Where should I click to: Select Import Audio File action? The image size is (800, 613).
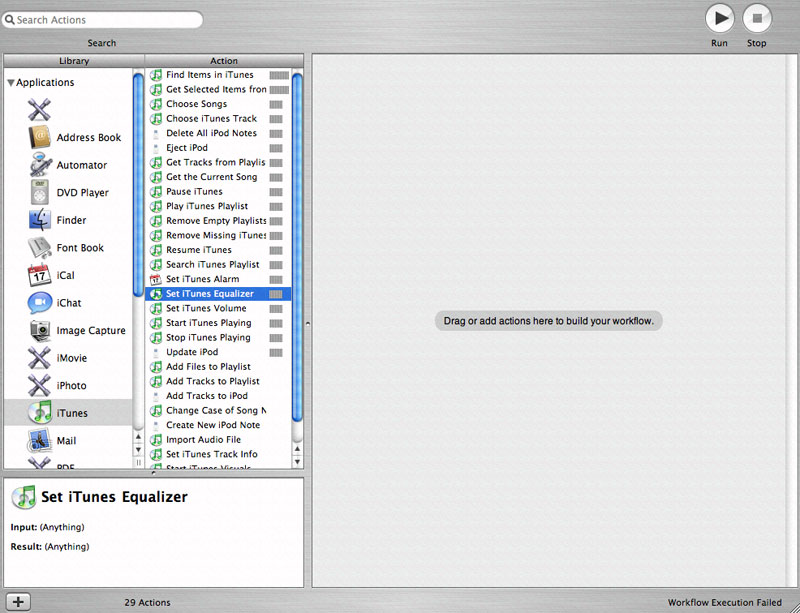[x=218, y=440]
